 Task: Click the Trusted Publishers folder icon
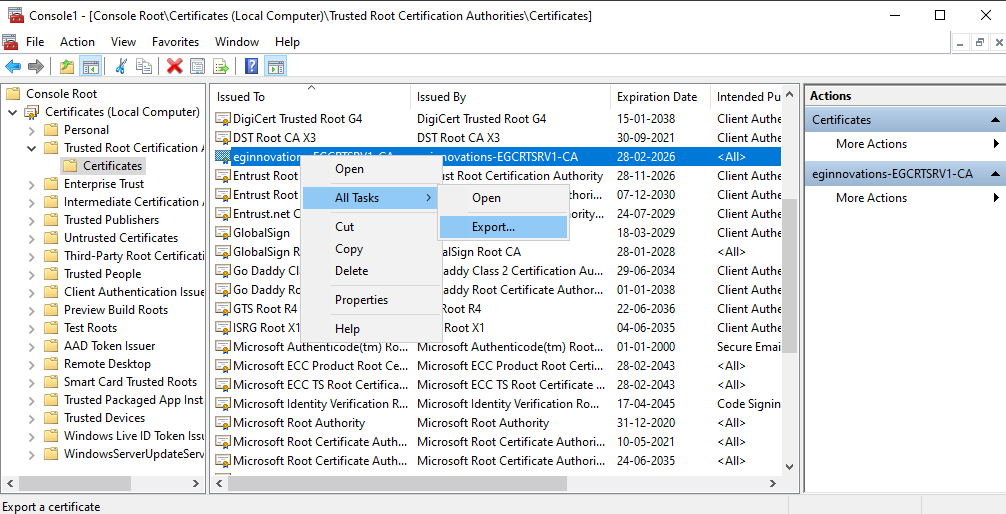click(51, 220)
